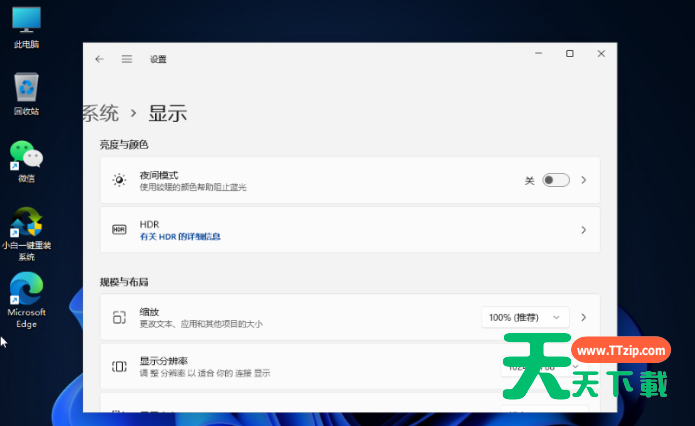Toggle 夜间模式 night light switch
The height and width of the screenshot is (426, 695).
[555, 180]
